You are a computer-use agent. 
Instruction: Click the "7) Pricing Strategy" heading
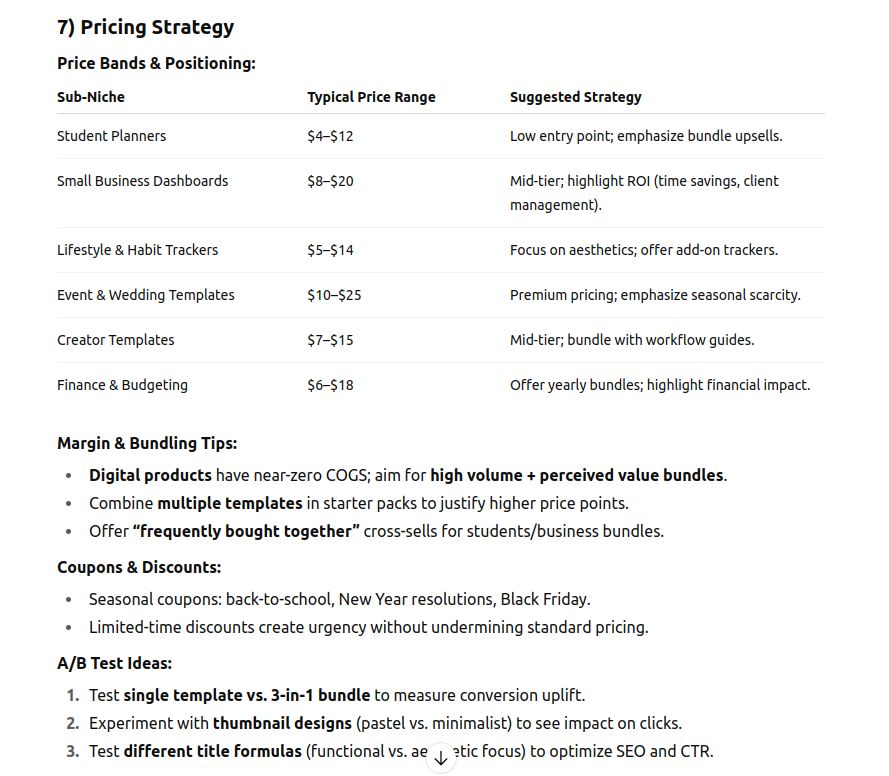(x=146, y=27)
